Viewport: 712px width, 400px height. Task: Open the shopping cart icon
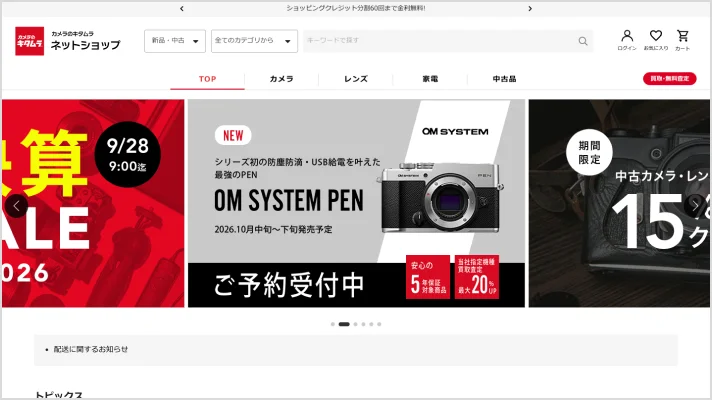(x=682, y=40)
